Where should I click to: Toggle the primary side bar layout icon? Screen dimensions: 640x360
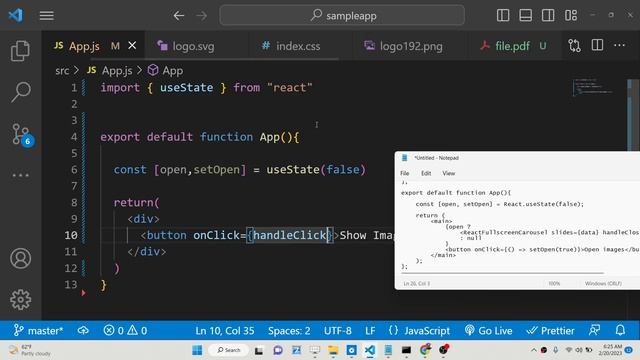(x=503, y=16)
